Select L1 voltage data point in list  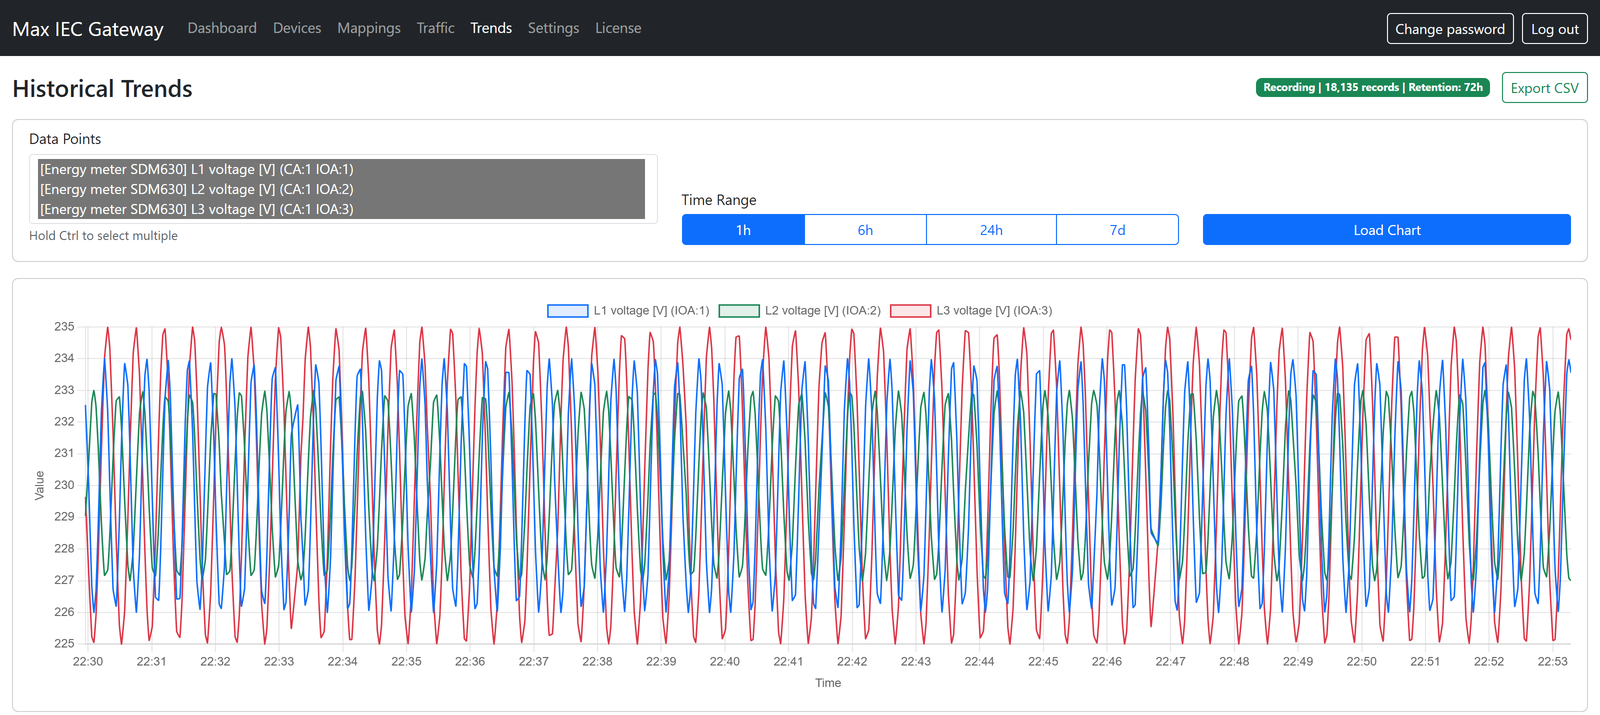pyautogui.click(x=341, y=169)
